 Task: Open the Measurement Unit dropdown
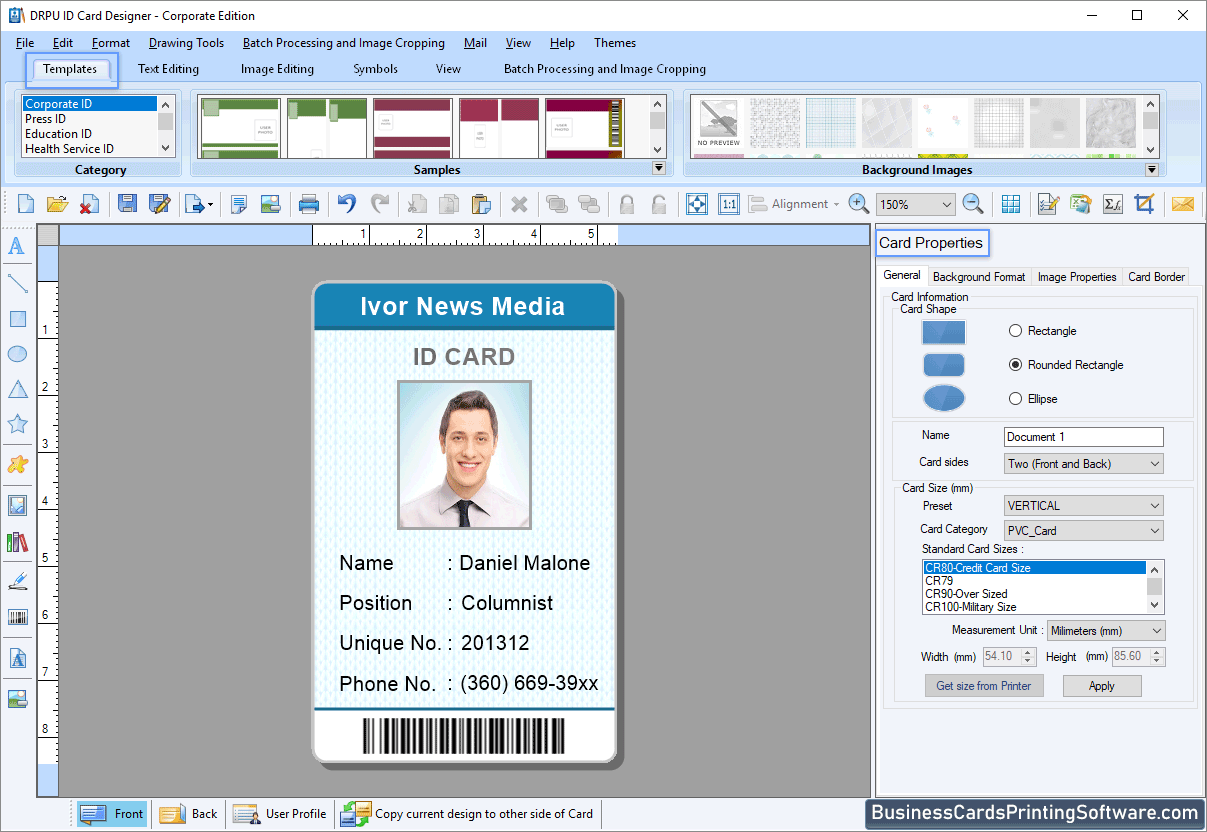click(x=1105, y=631)
